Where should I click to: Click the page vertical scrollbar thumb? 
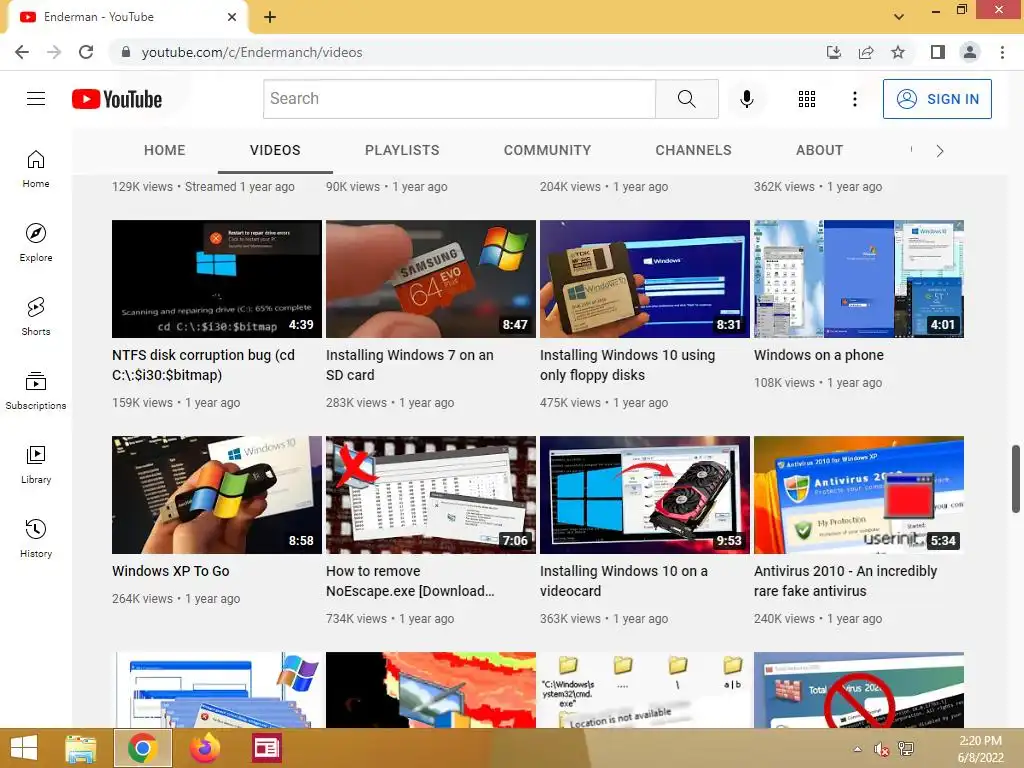click(1016, 479)
